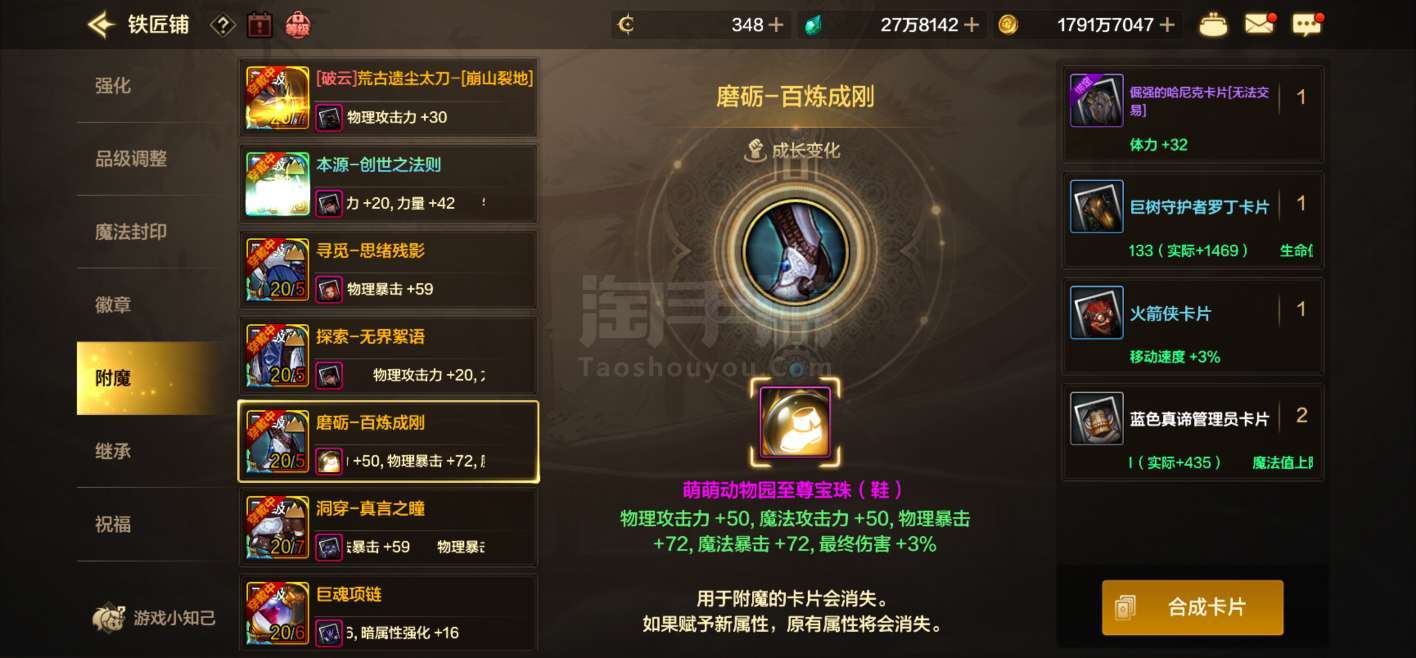Choose the 火箭侠卡片 card
The width and height of the screenshot is (1416, 658).
[1193, 325]
